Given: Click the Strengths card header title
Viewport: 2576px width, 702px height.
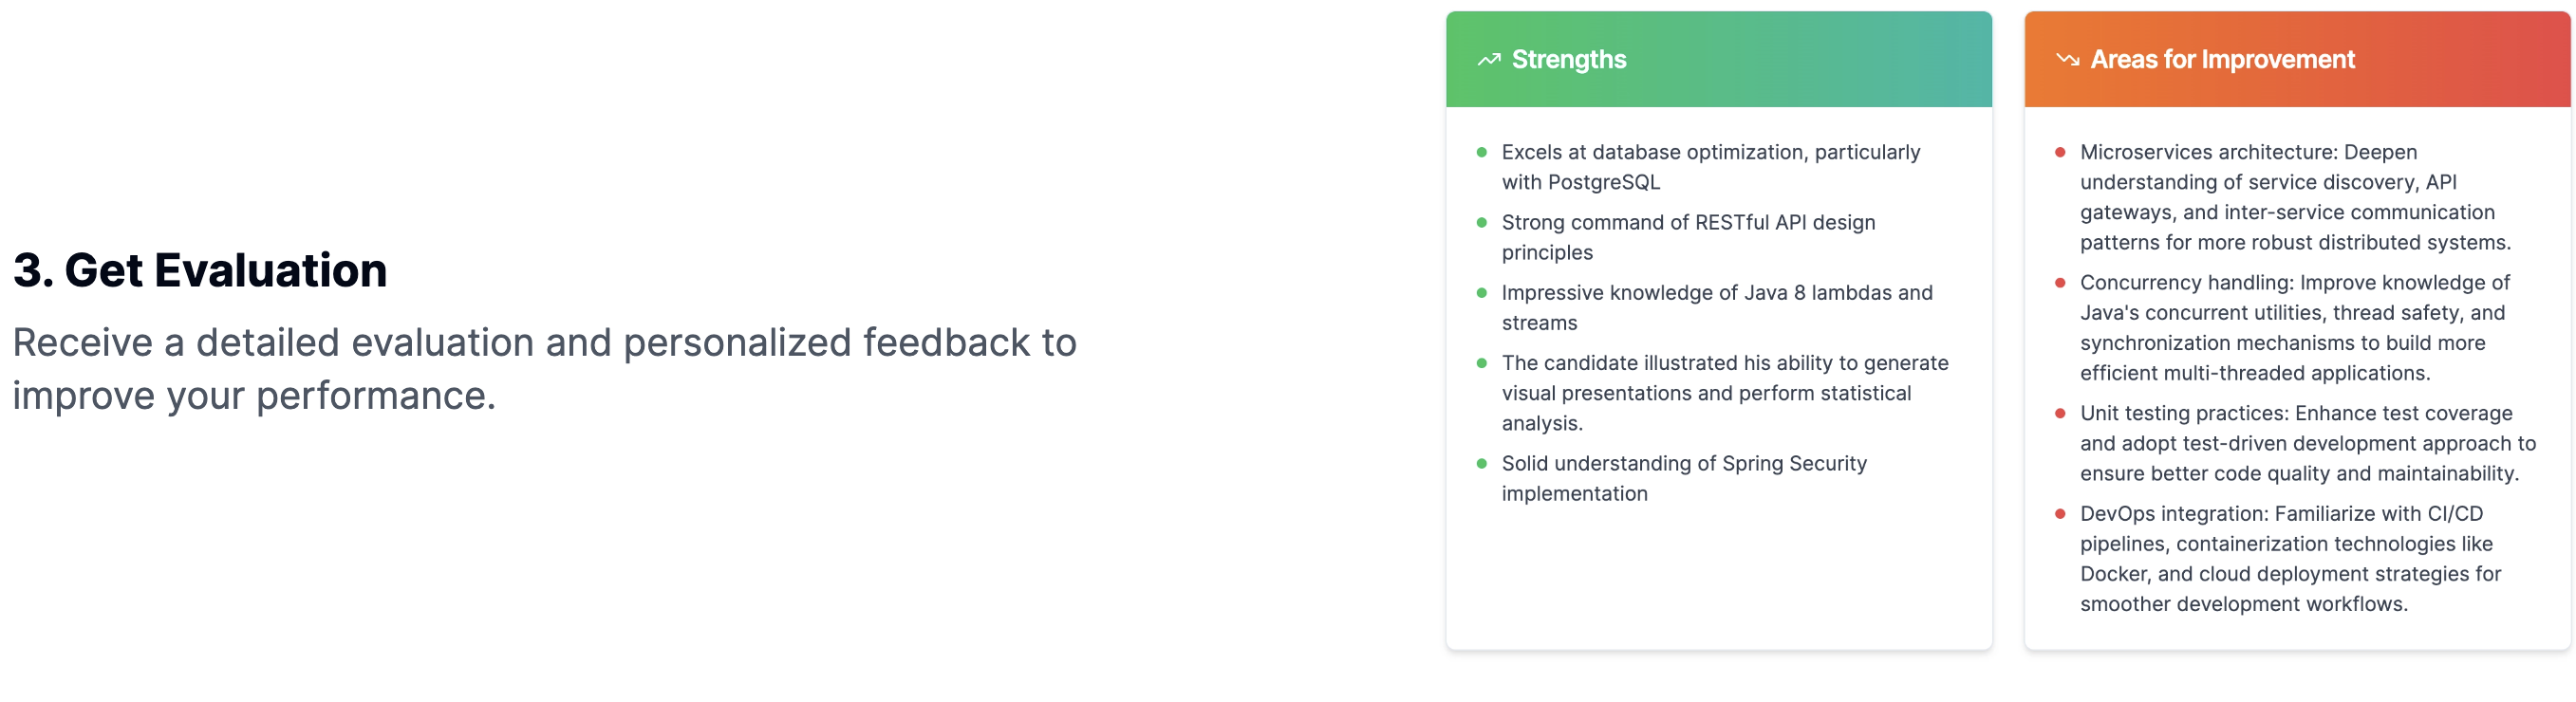Looking at the screenshot, I should [x=1569, y=60].
